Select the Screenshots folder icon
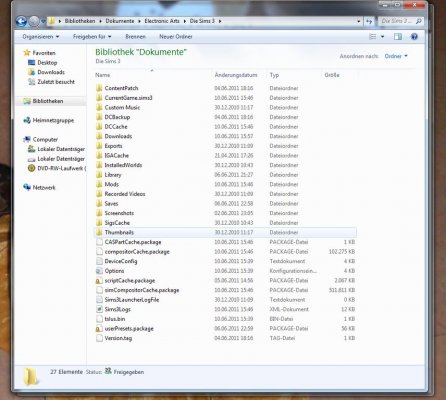446x400 pixels. pos(99,213)
